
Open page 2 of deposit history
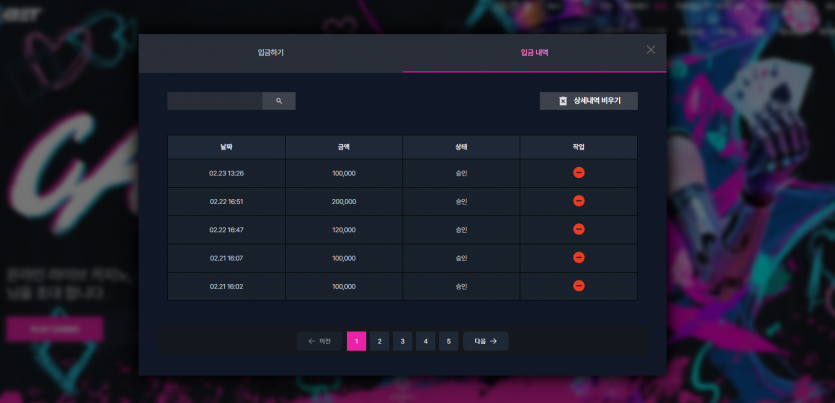(380, 341)
